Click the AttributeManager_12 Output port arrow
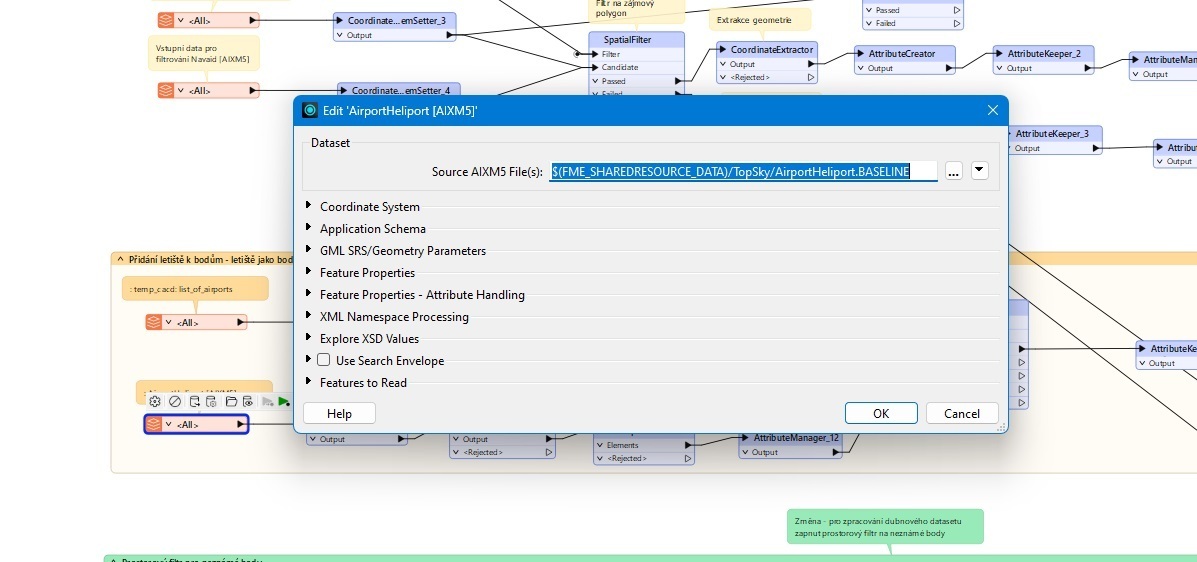The image size is (1197, 562). (836, 452)
